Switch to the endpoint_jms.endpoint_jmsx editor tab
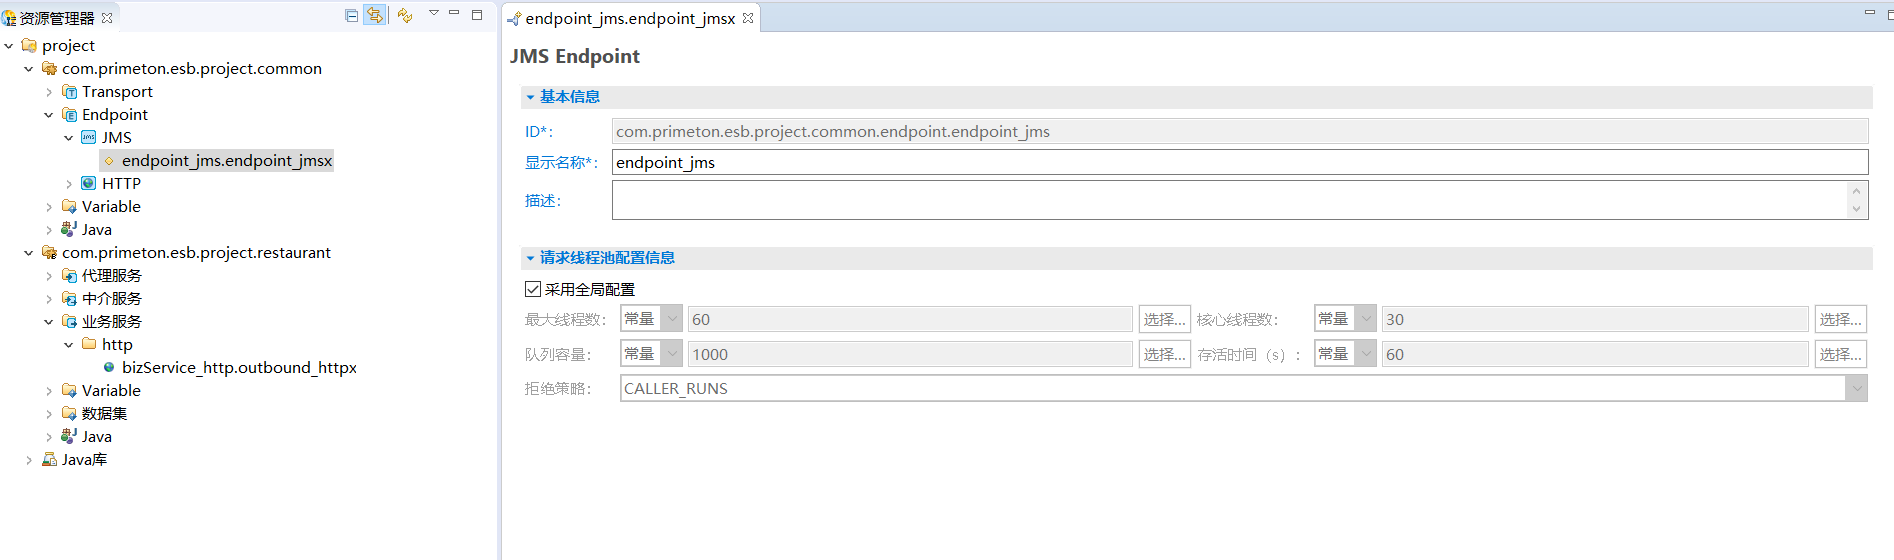 (x=630, y=18)
